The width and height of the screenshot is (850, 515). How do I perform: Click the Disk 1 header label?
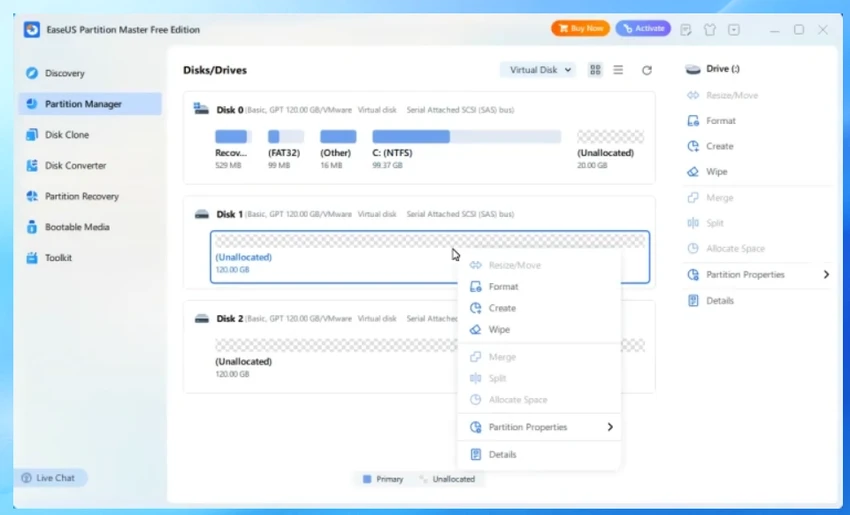click(x=230, y=214)
